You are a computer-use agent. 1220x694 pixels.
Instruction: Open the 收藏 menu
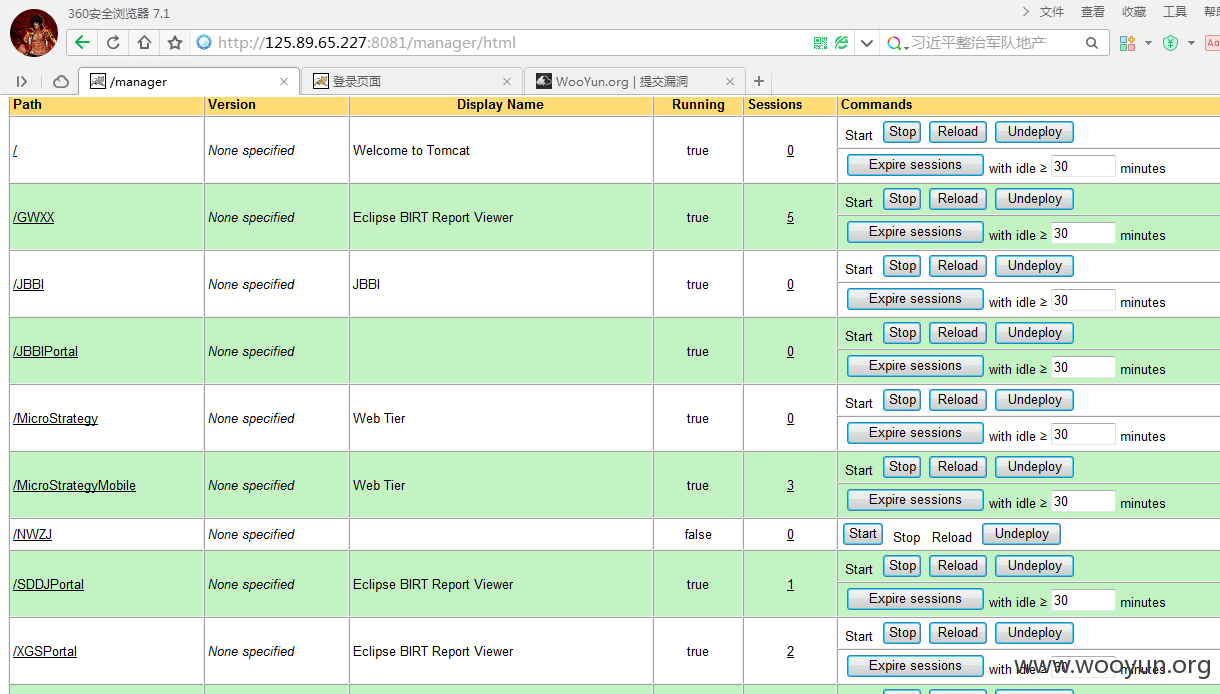[1134, 12]
